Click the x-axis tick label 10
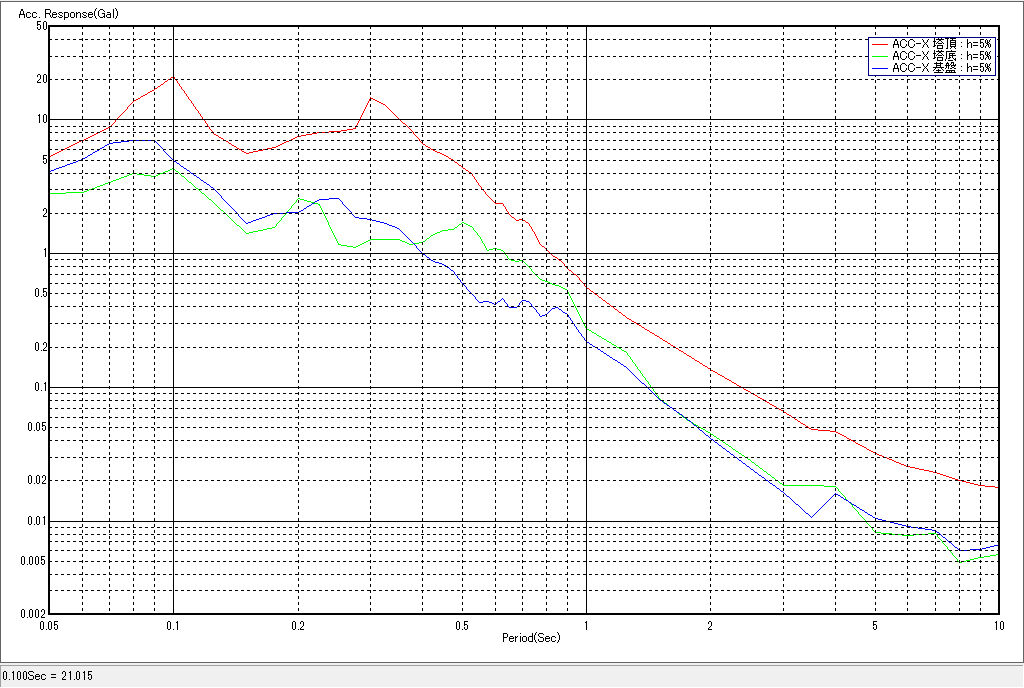1024x688 pixels. (997, 625)
